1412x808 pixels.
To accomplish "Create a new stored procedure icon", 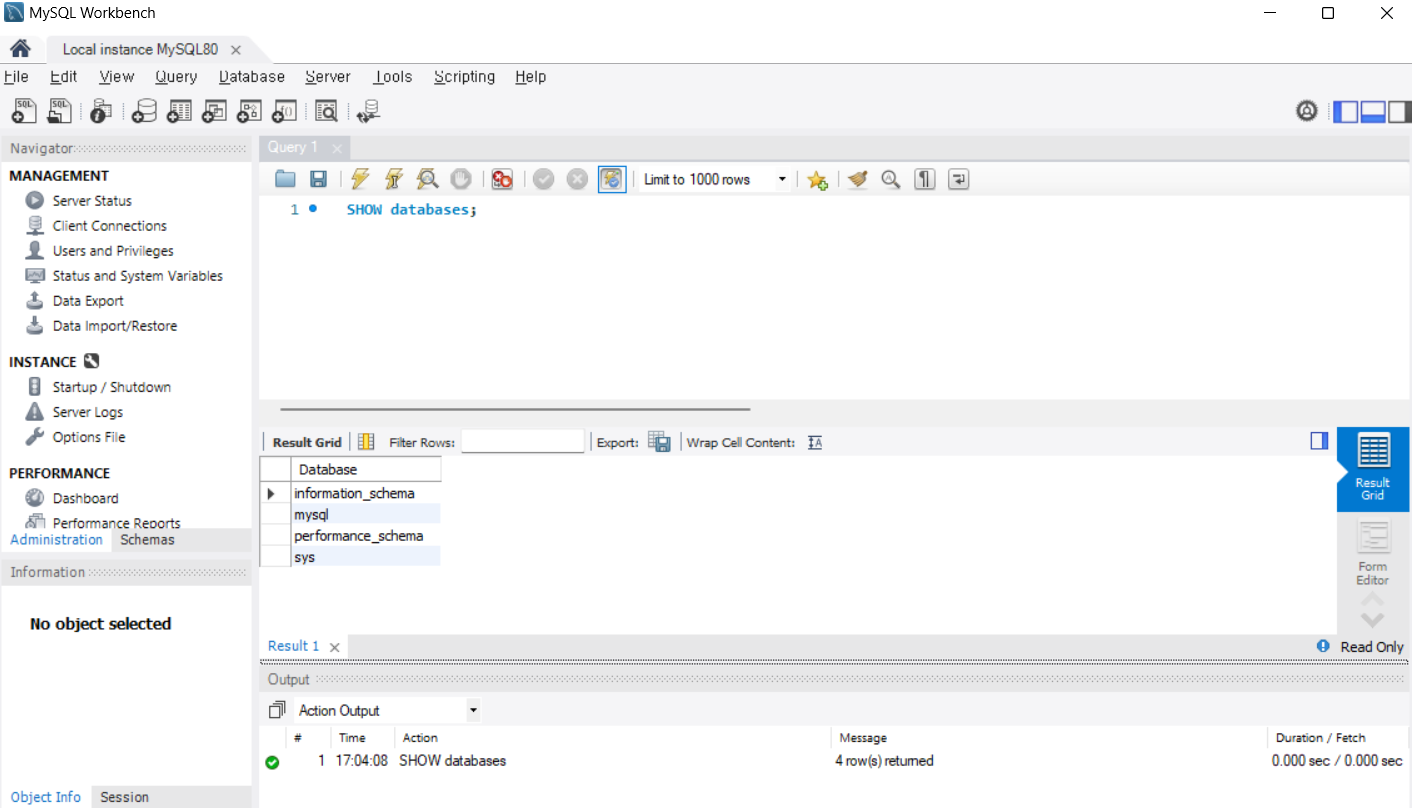I will pos(249,111).
